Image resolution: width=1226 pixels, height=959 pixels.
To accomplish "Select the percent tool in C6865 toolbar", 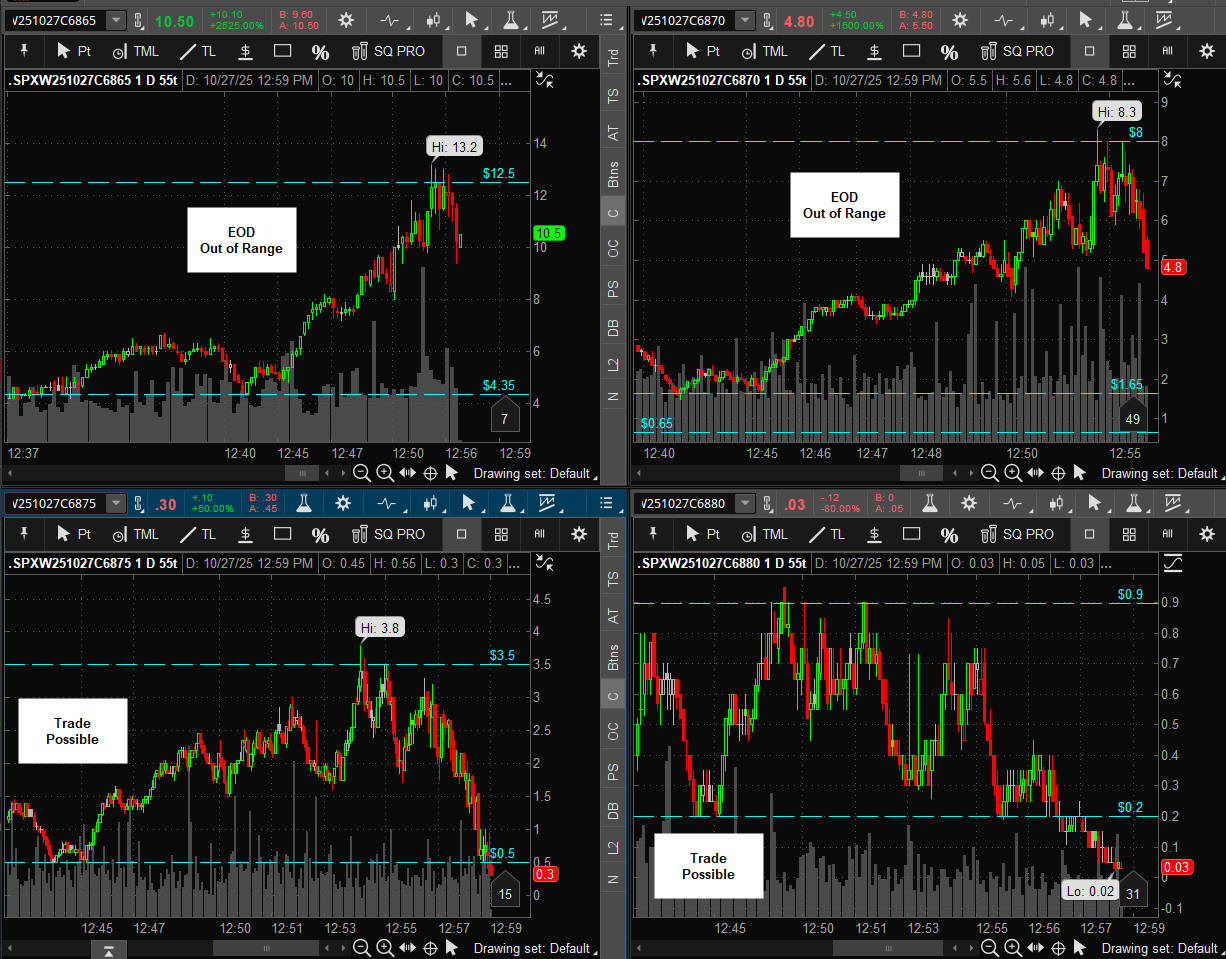I will click(320, 52).
